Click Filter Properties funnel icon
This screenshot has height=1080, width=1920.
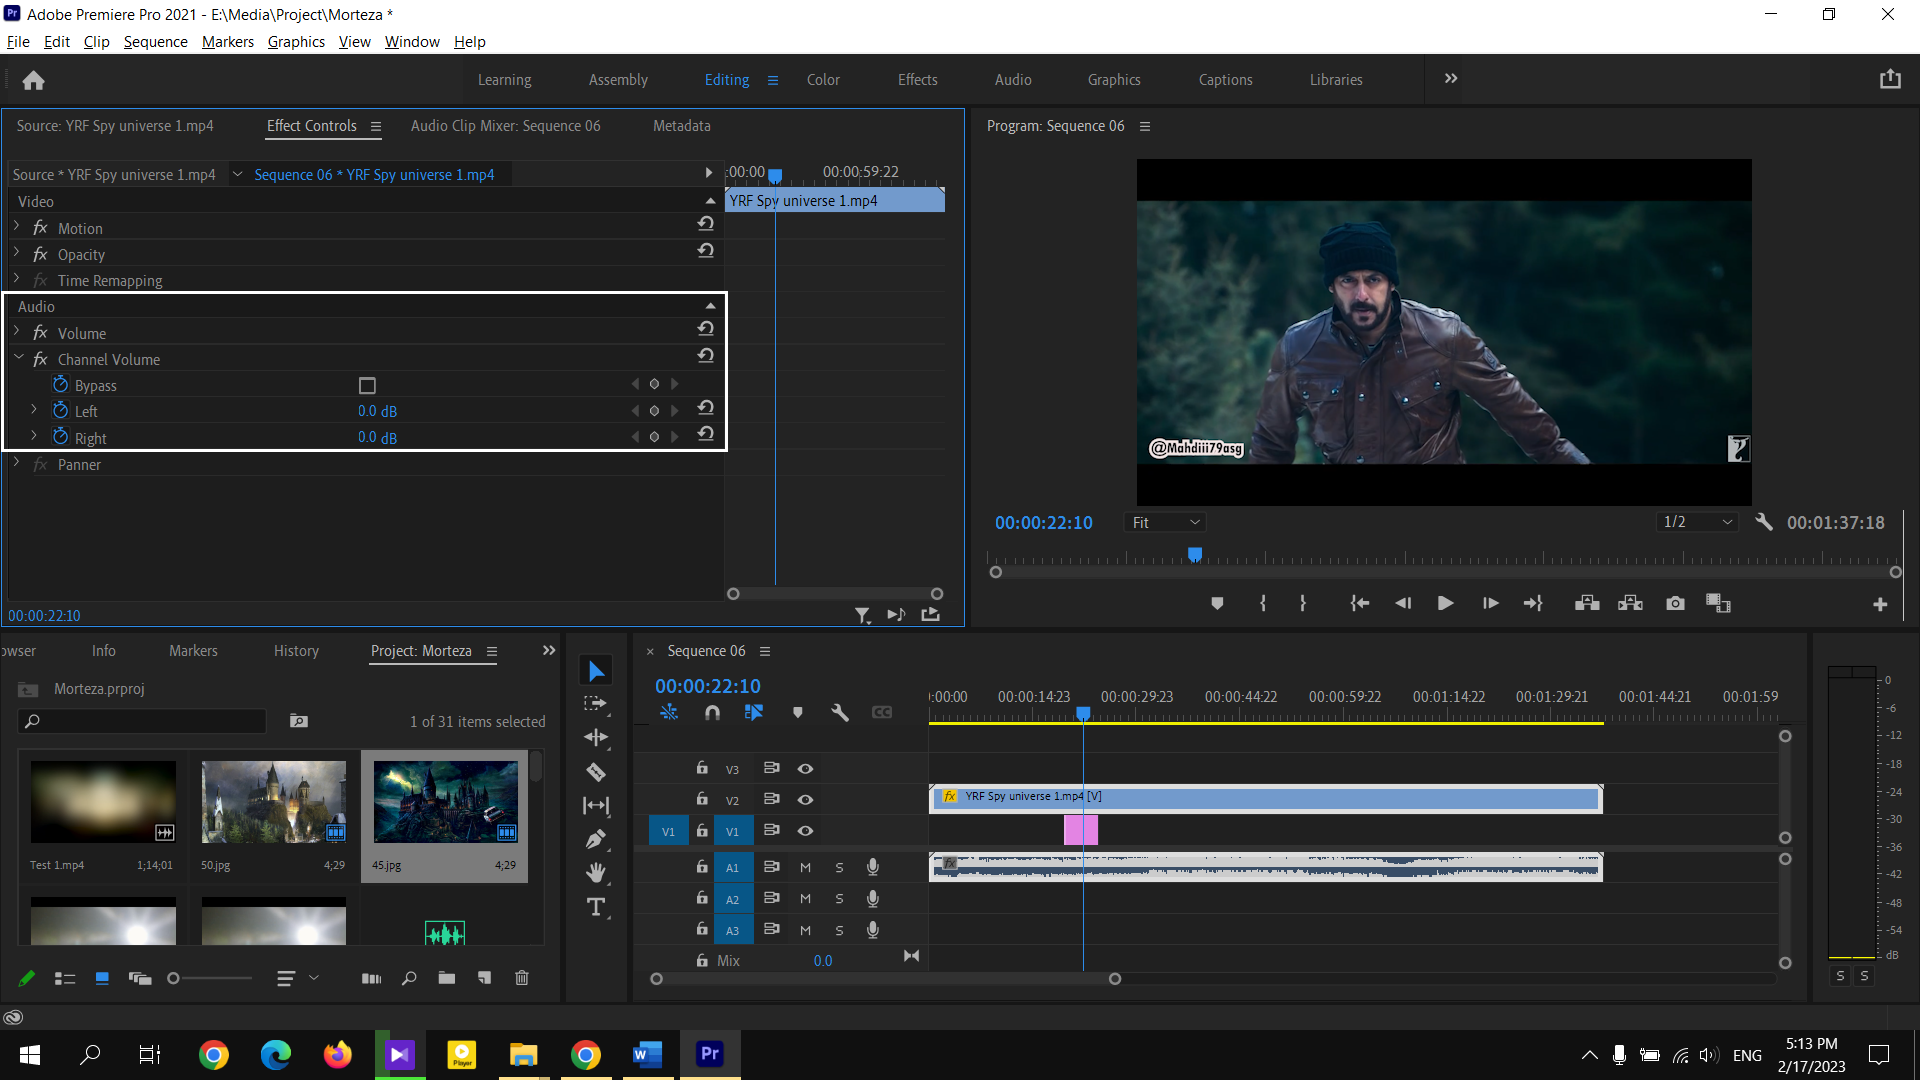pyautogui.click(x=862, y=615)
